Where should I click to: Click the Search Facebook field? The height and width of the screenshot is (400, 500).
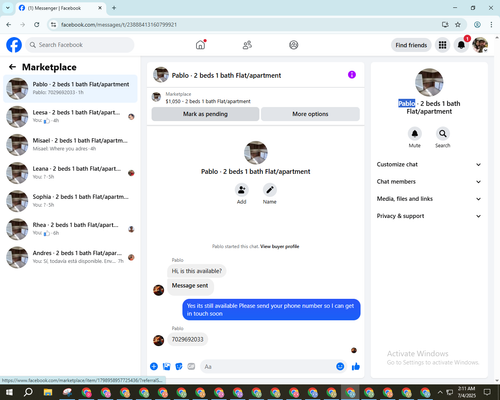(x=80, y=45)
